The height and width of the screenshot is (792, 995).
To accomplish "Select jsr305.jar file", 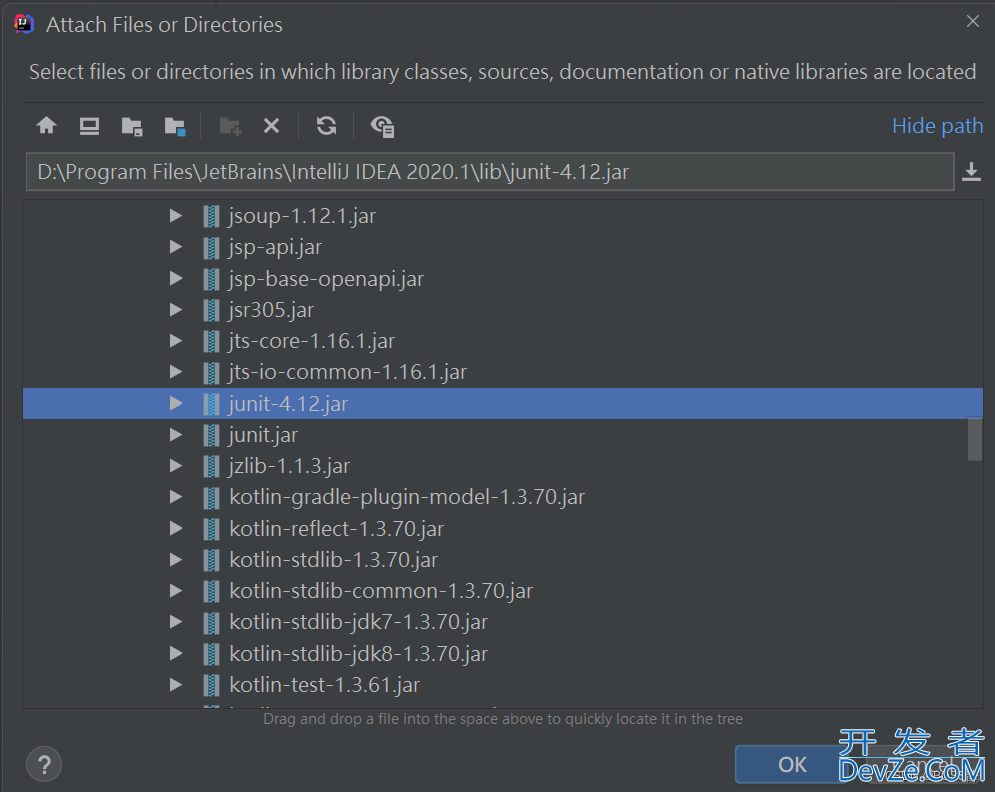I will click(271, 310).
